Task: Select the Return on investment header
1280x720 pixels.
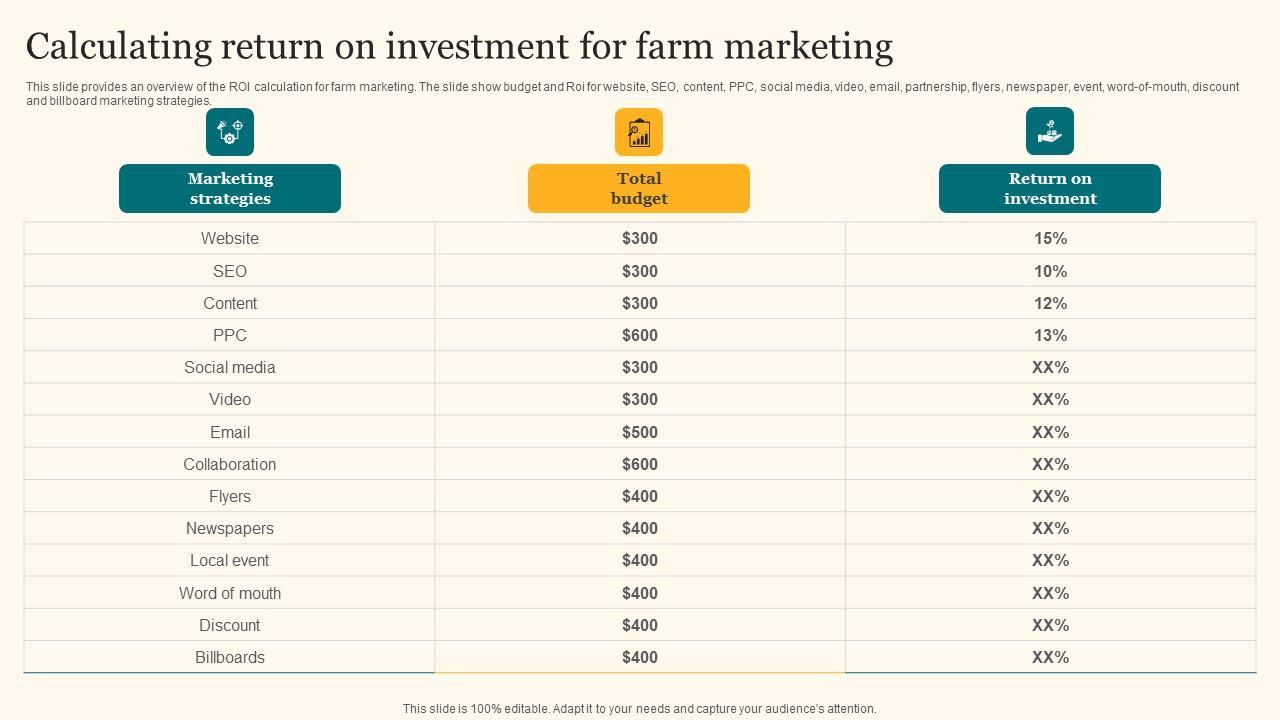Action: tap(1050, 189)
